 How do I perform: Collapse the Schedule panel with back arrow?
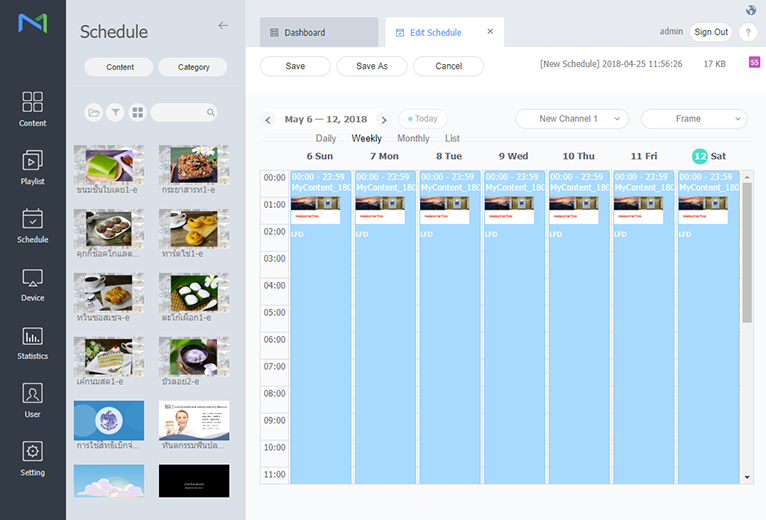[223, 25]
